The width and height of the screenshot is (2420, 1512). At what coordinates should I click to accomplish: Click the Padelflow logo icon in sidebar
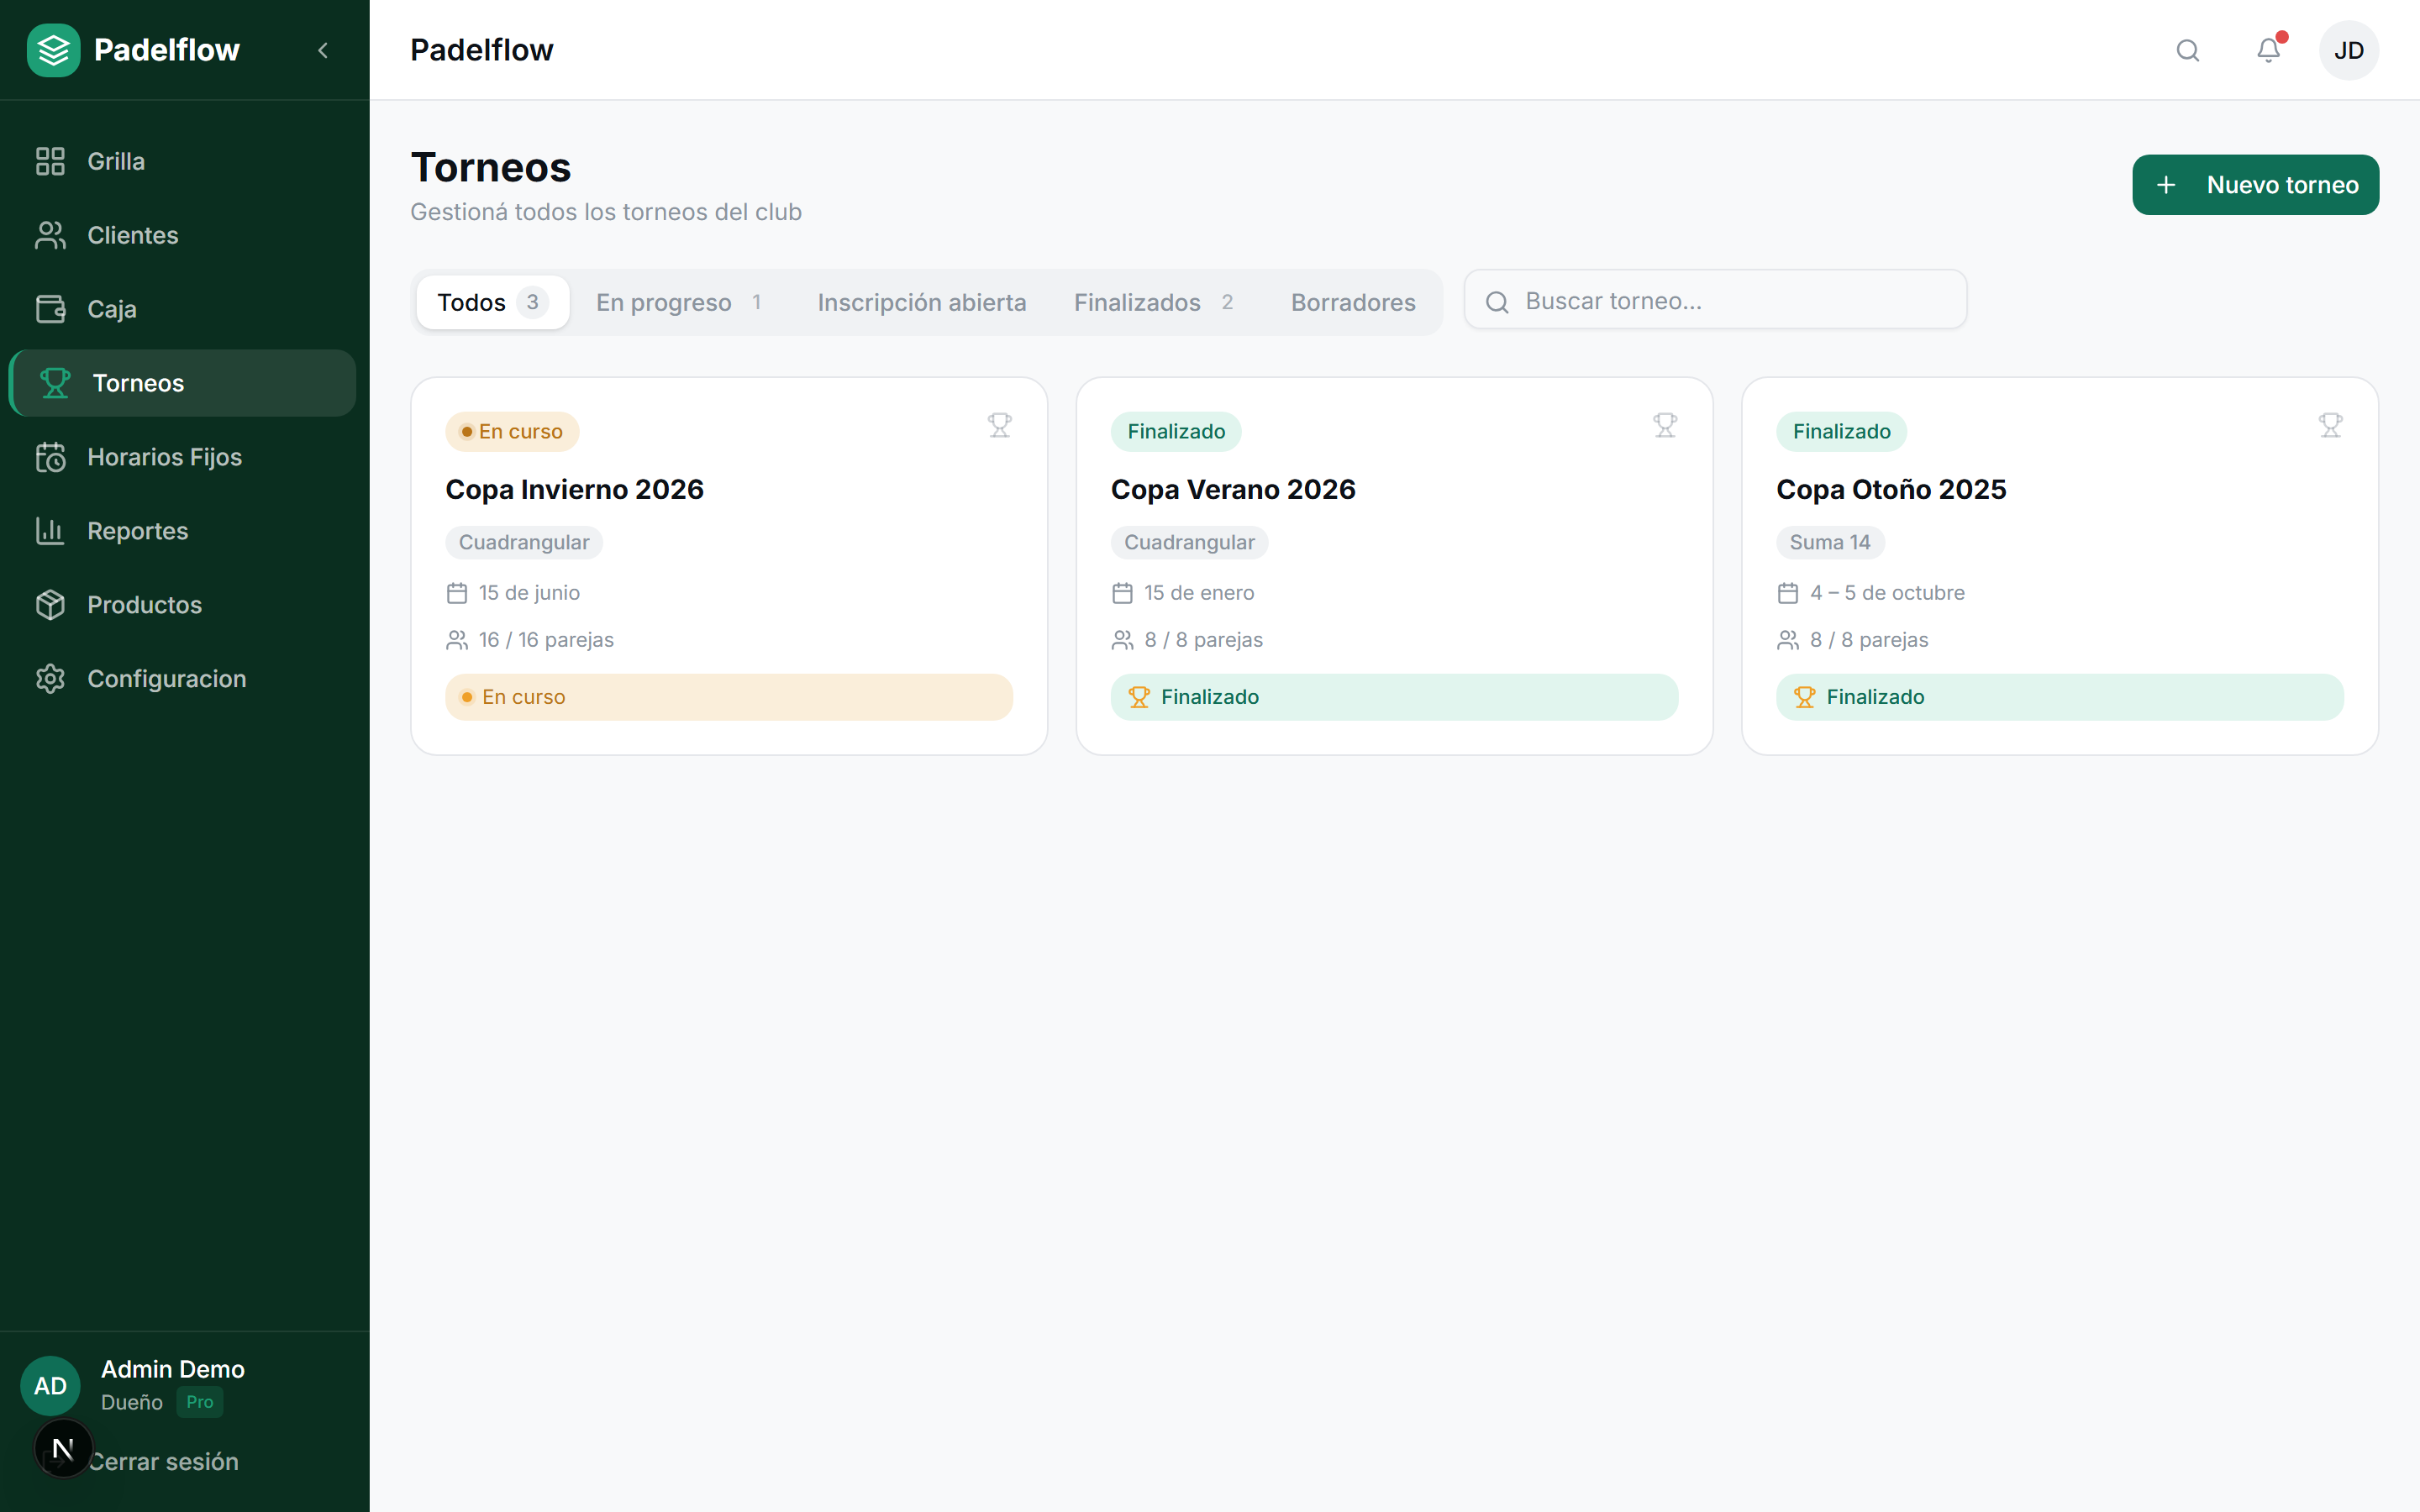click(x=53, y=50)
